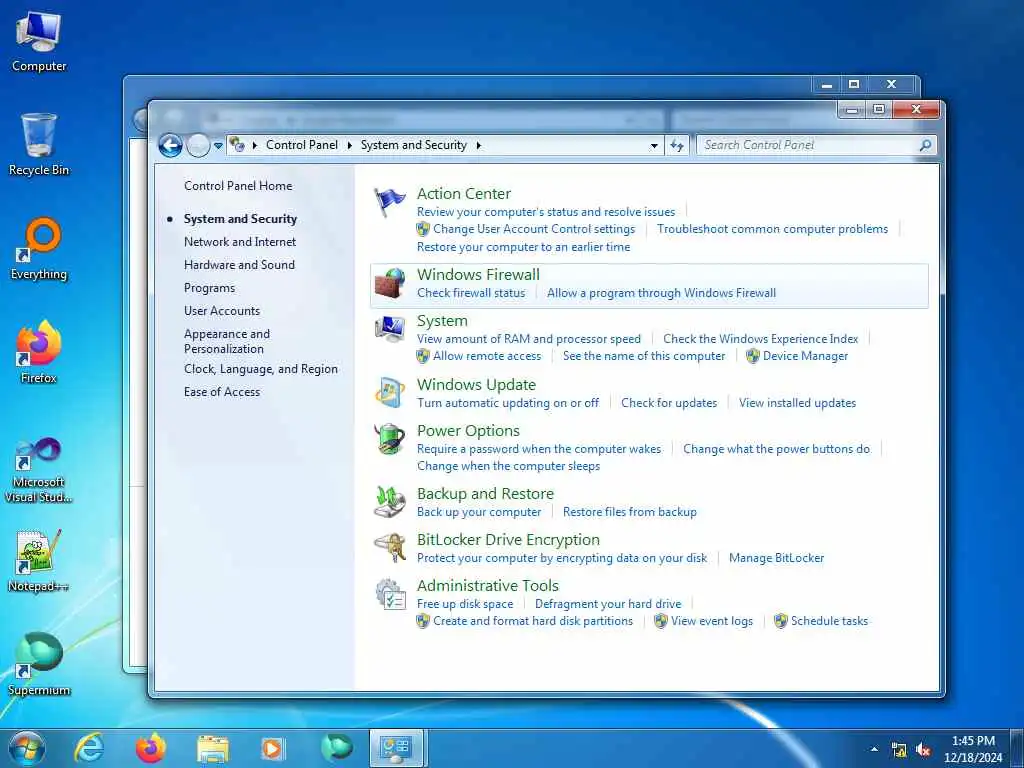Open the BitLocker Drive Encryption keys icon
The height and width of the screenshot is (768, 1024).
pos(390,547)
